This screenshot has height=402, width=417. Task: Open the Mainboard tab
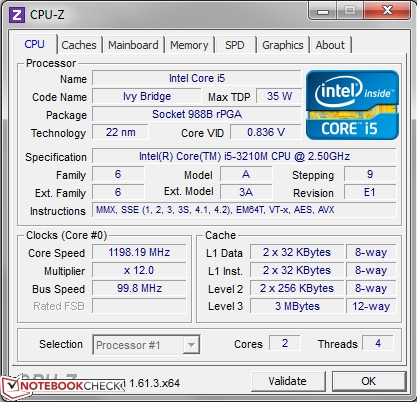click(133, 45)
